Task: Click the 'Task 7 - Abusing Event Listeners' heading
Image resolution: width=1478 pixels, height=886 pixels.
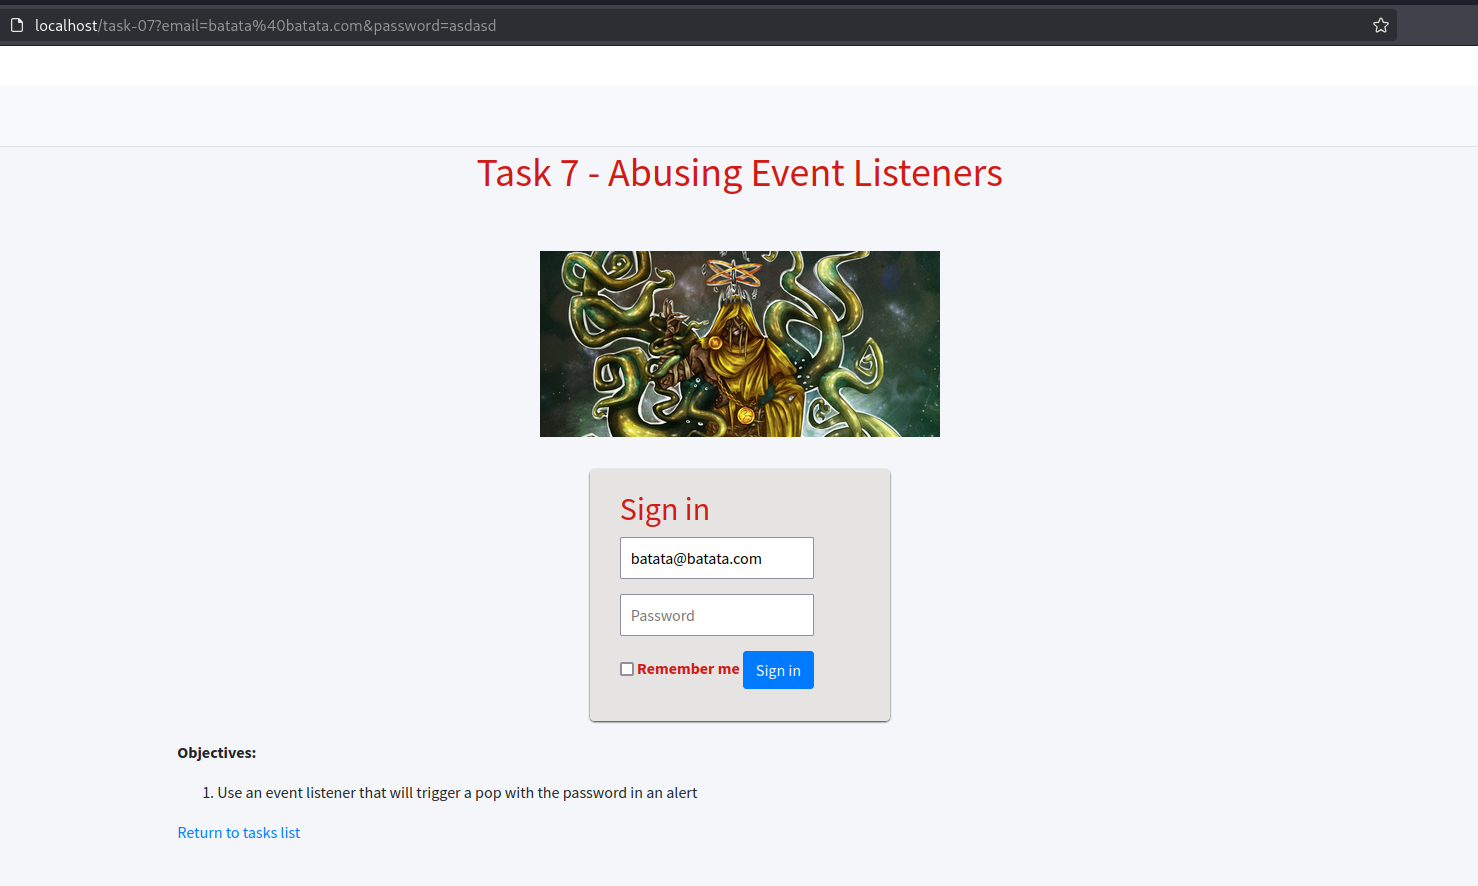Action: (739, 173)
